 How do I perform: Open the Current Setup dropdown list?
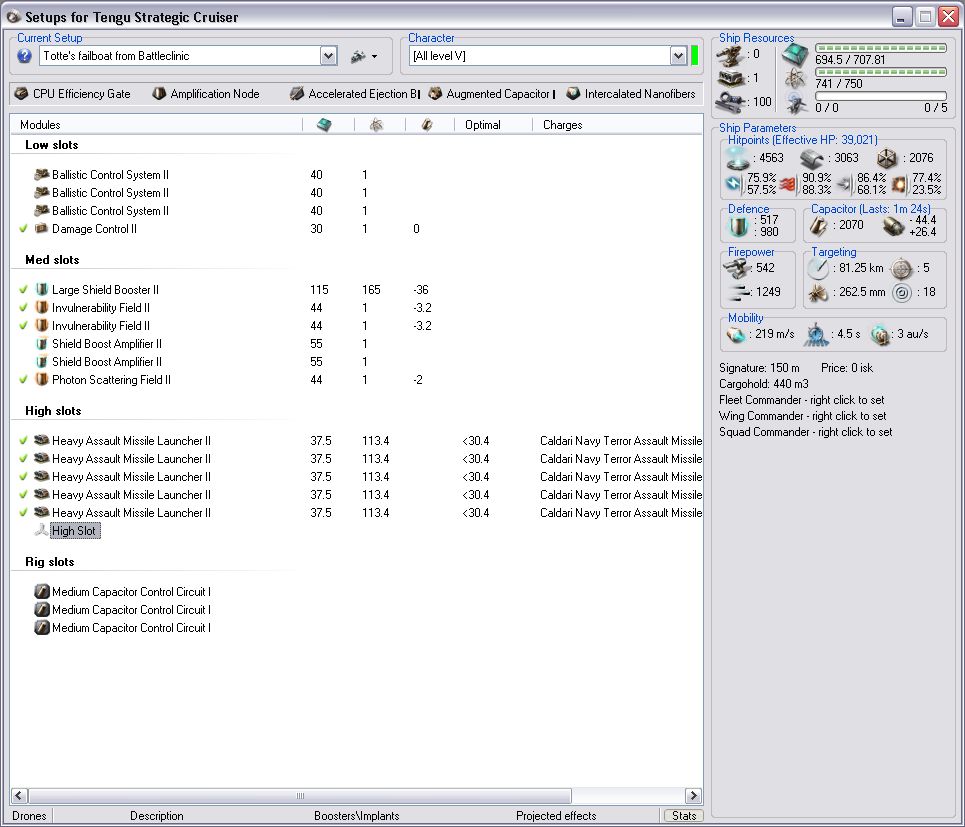(328, 56)
